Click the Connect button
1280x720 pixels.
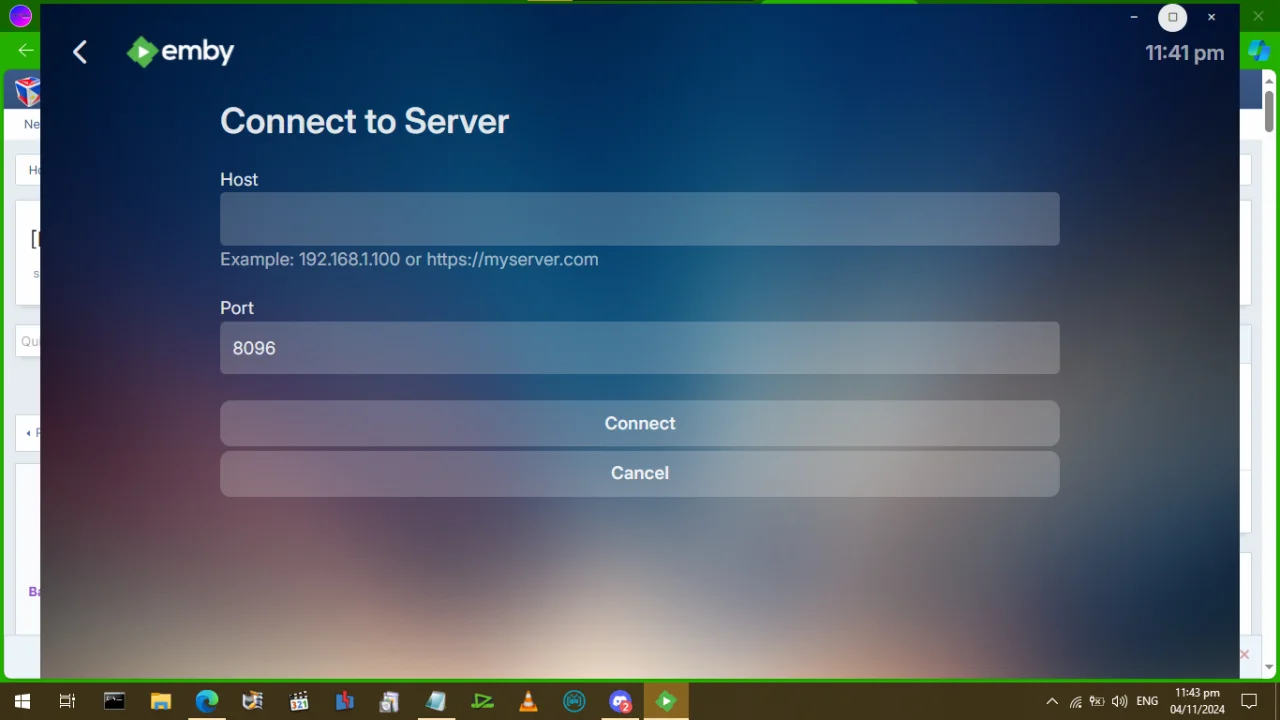[640, 423]
